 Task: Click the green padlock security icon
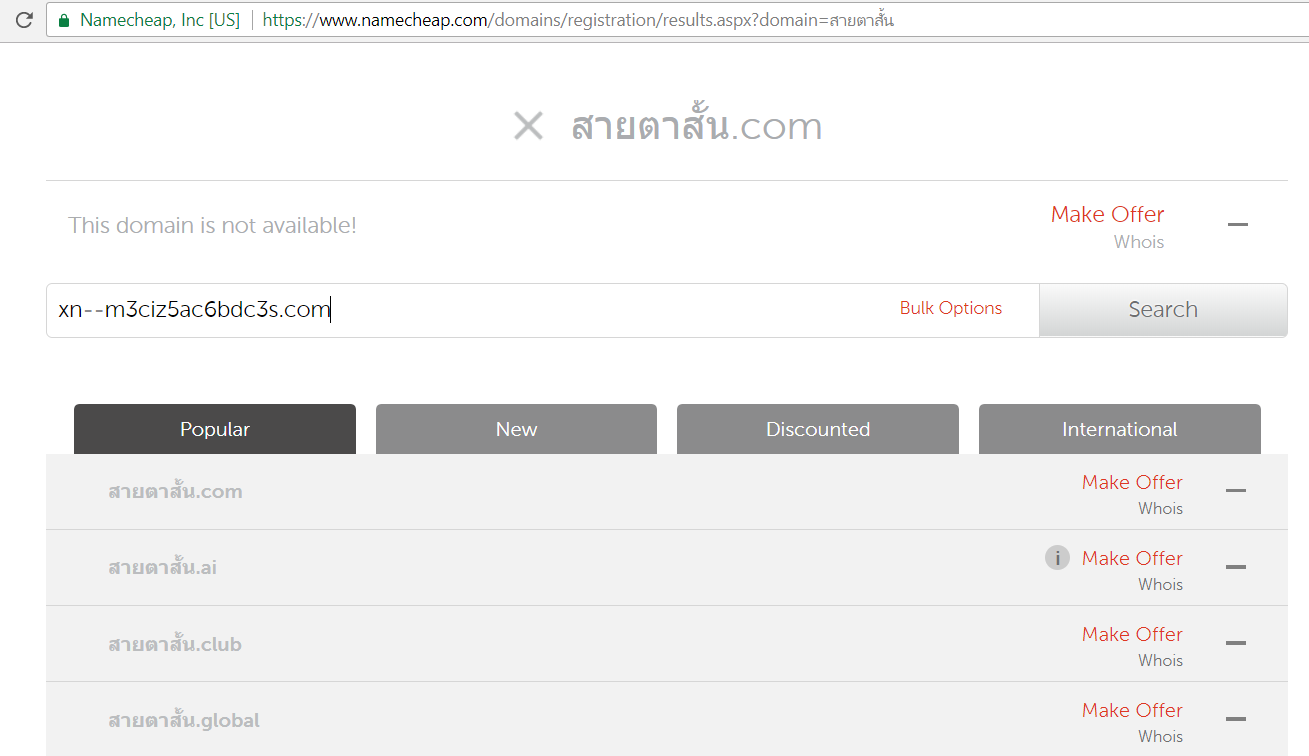click(64, 20)
